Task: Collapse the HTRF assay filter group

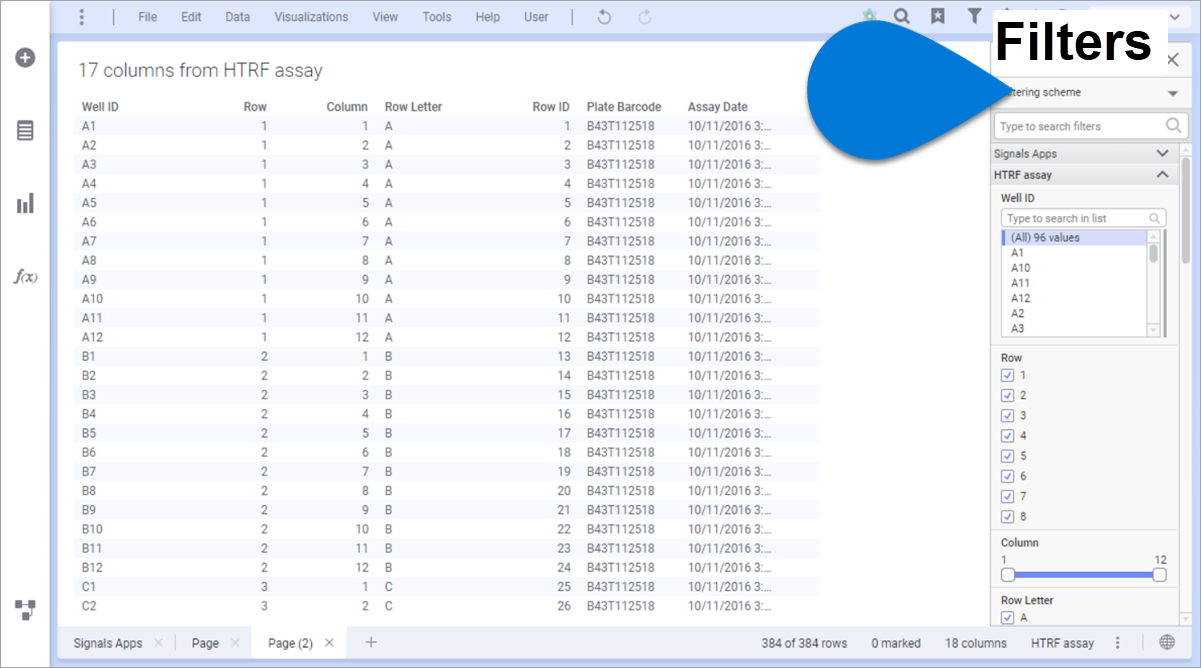Action: [1162, 175]
